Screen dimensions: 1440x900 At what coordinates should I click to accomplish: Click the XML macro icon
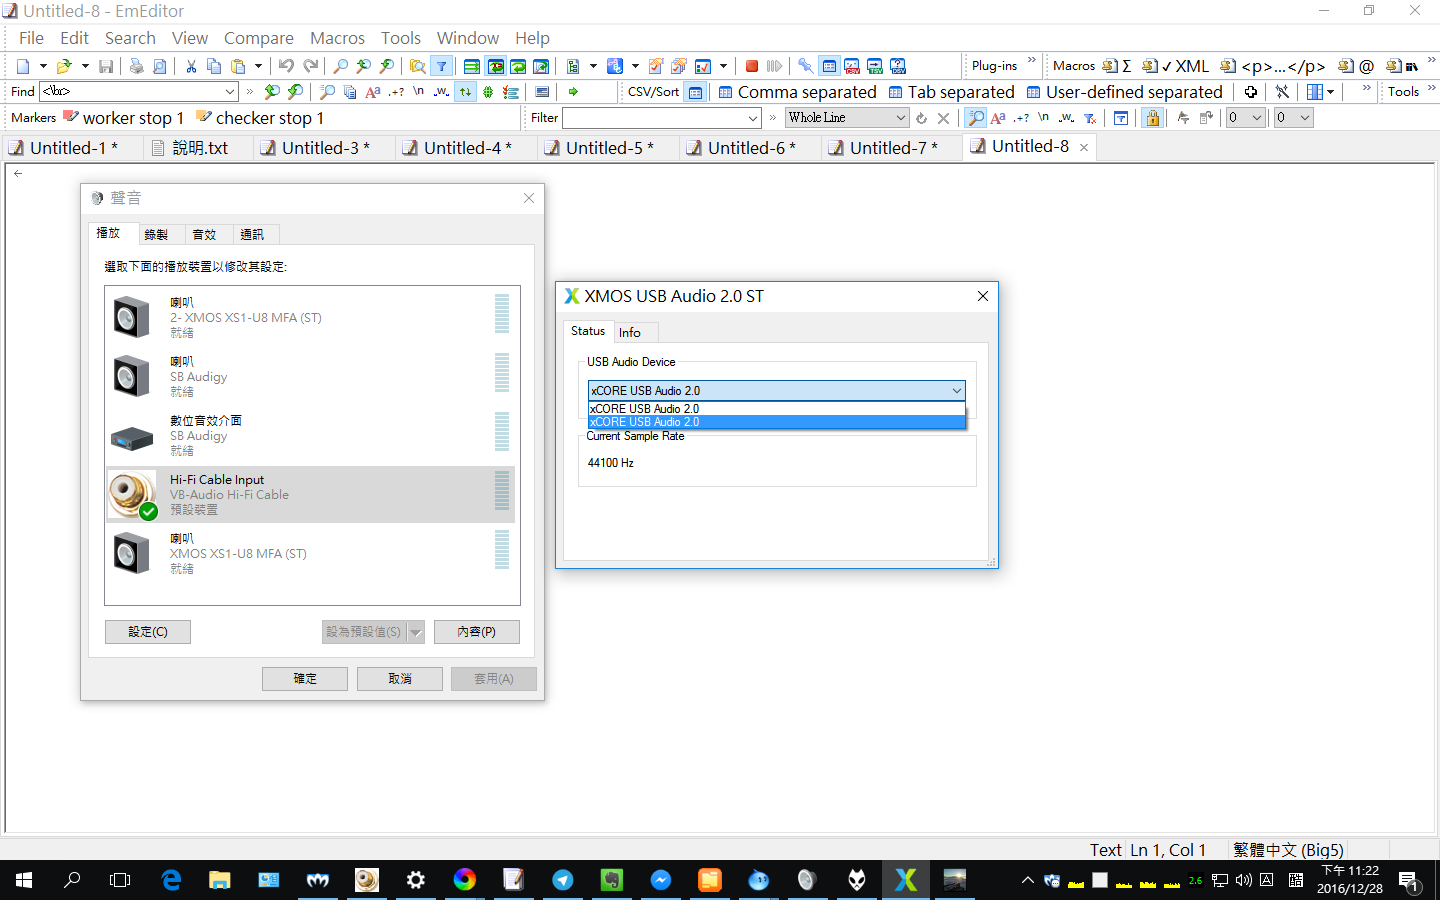(1176, 66)
